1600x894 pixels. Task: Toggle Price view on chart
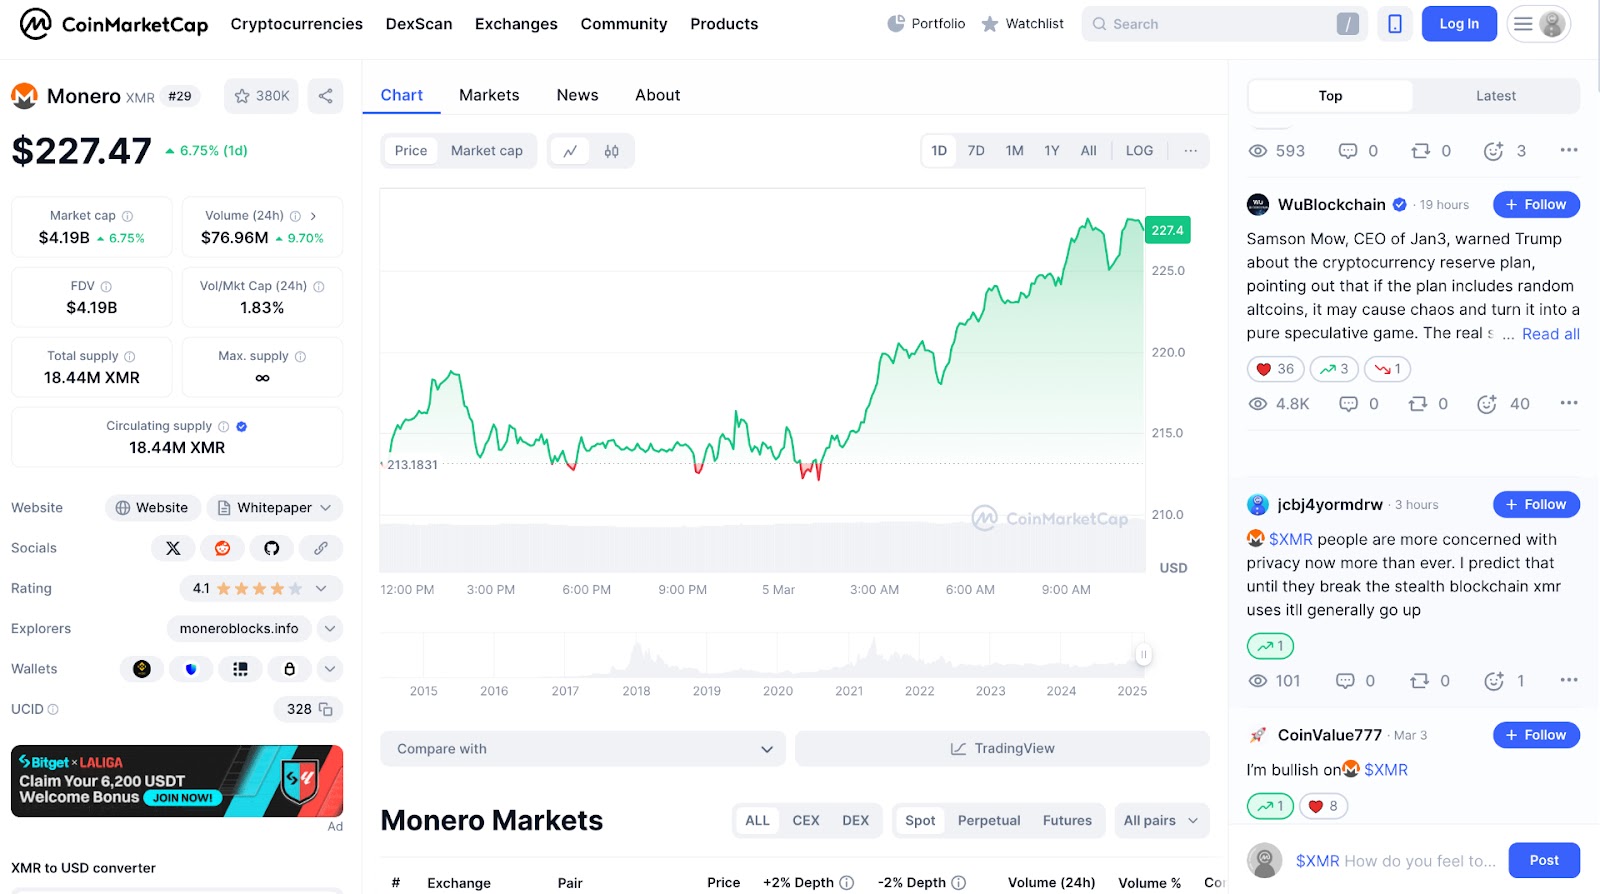pos(411,151)
